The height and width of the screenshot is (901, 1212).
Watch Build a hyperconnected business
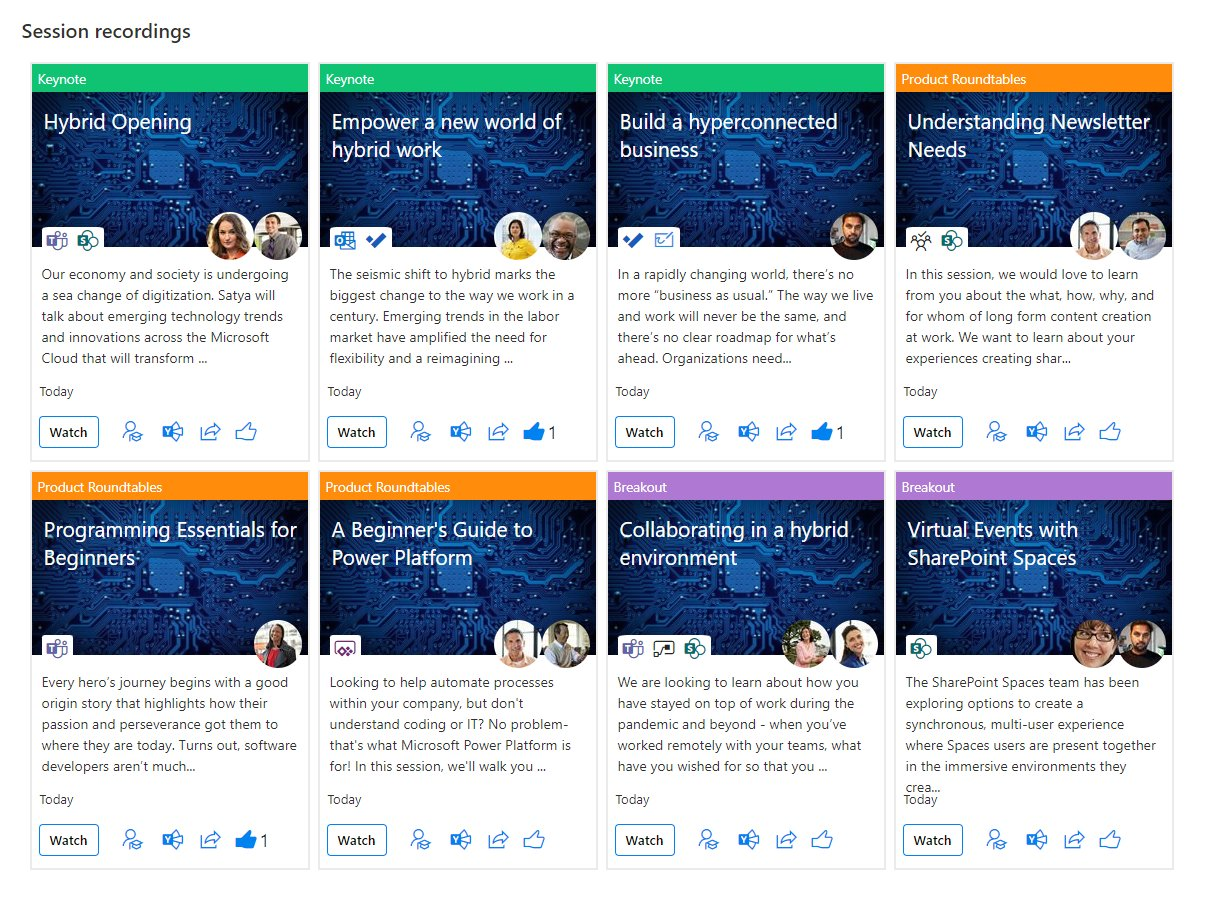(645, 432)
